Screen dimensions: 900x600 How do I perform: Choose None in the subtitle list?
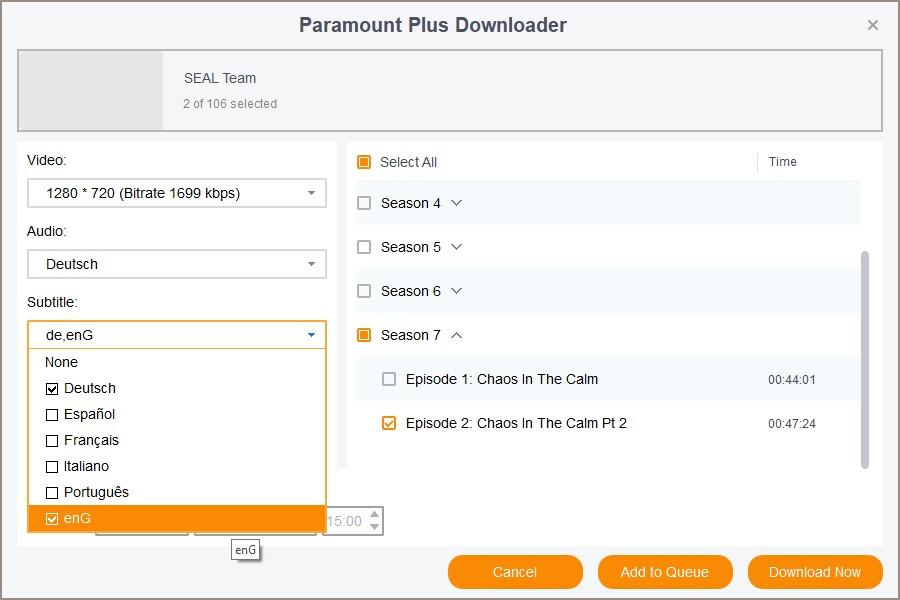62,362
